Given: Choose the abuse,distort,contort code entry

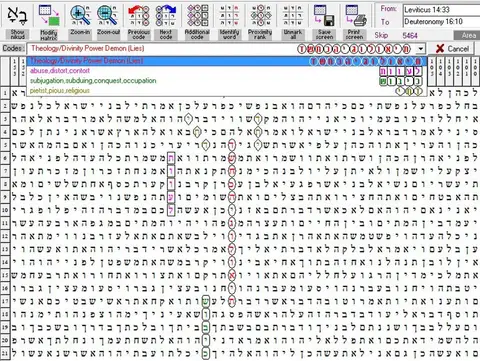Looking at the screenshot, I should [x=227, y=71].
